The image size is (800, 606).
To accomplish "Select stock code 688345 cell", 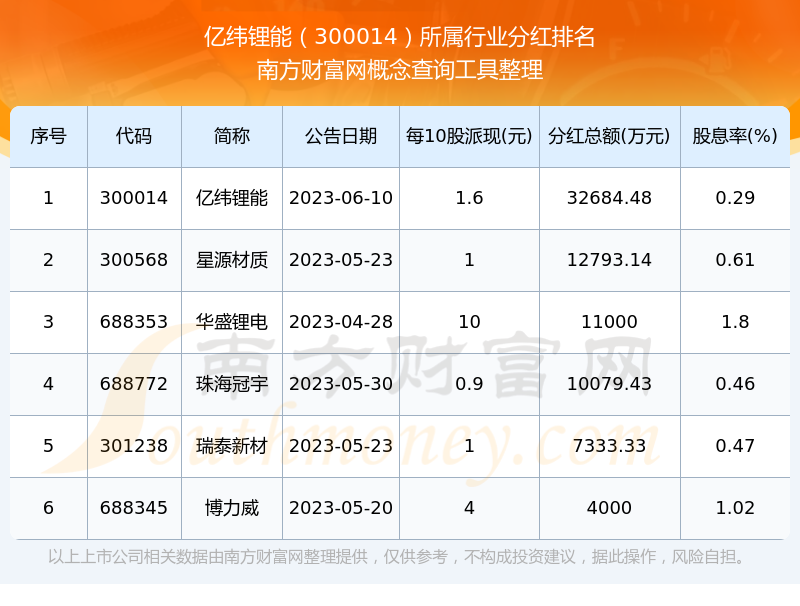I will (134, 508).
